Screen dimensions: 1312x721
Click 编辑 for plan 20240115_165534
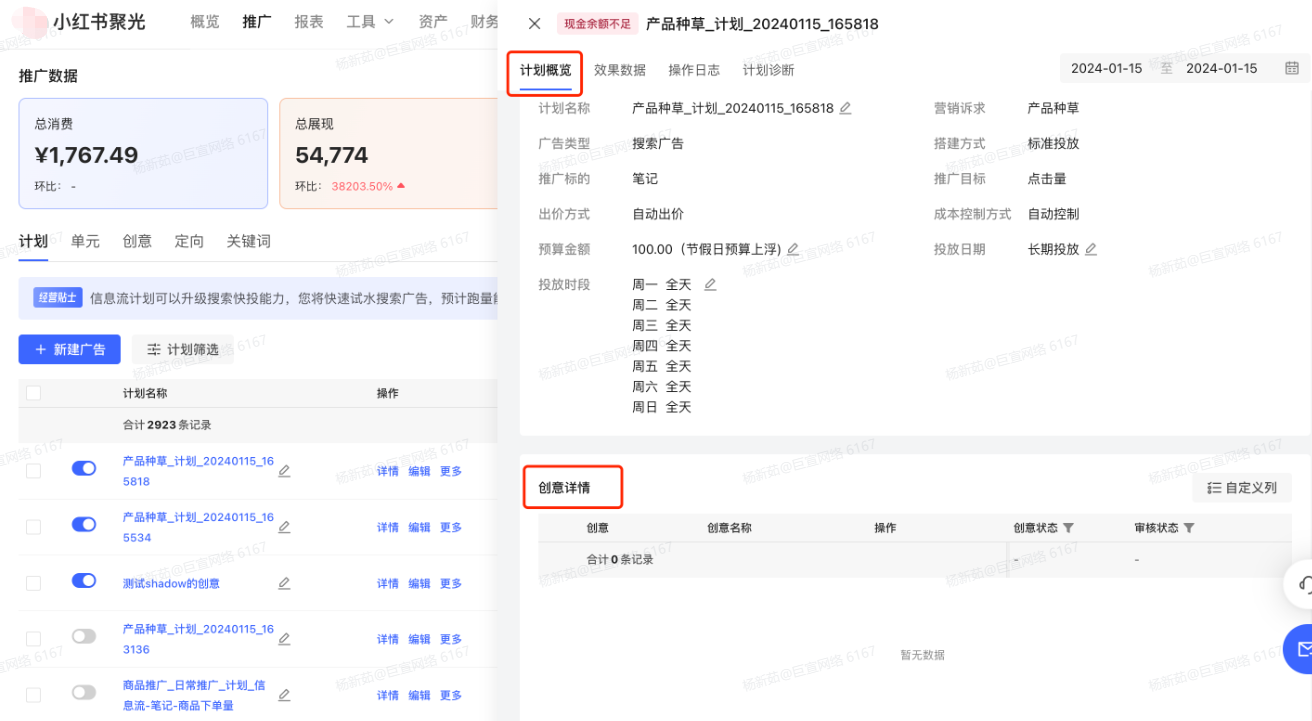coord(420,527)
